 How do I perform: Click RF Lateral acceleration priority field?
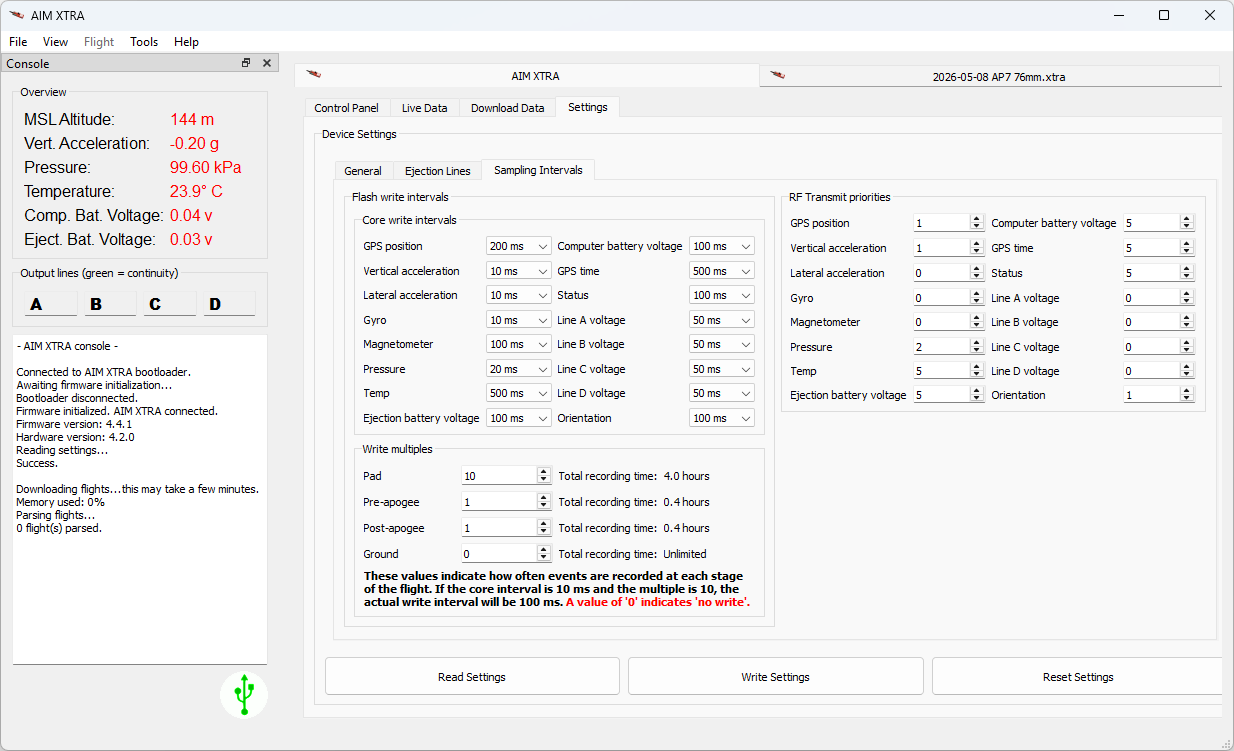[948, 273]
